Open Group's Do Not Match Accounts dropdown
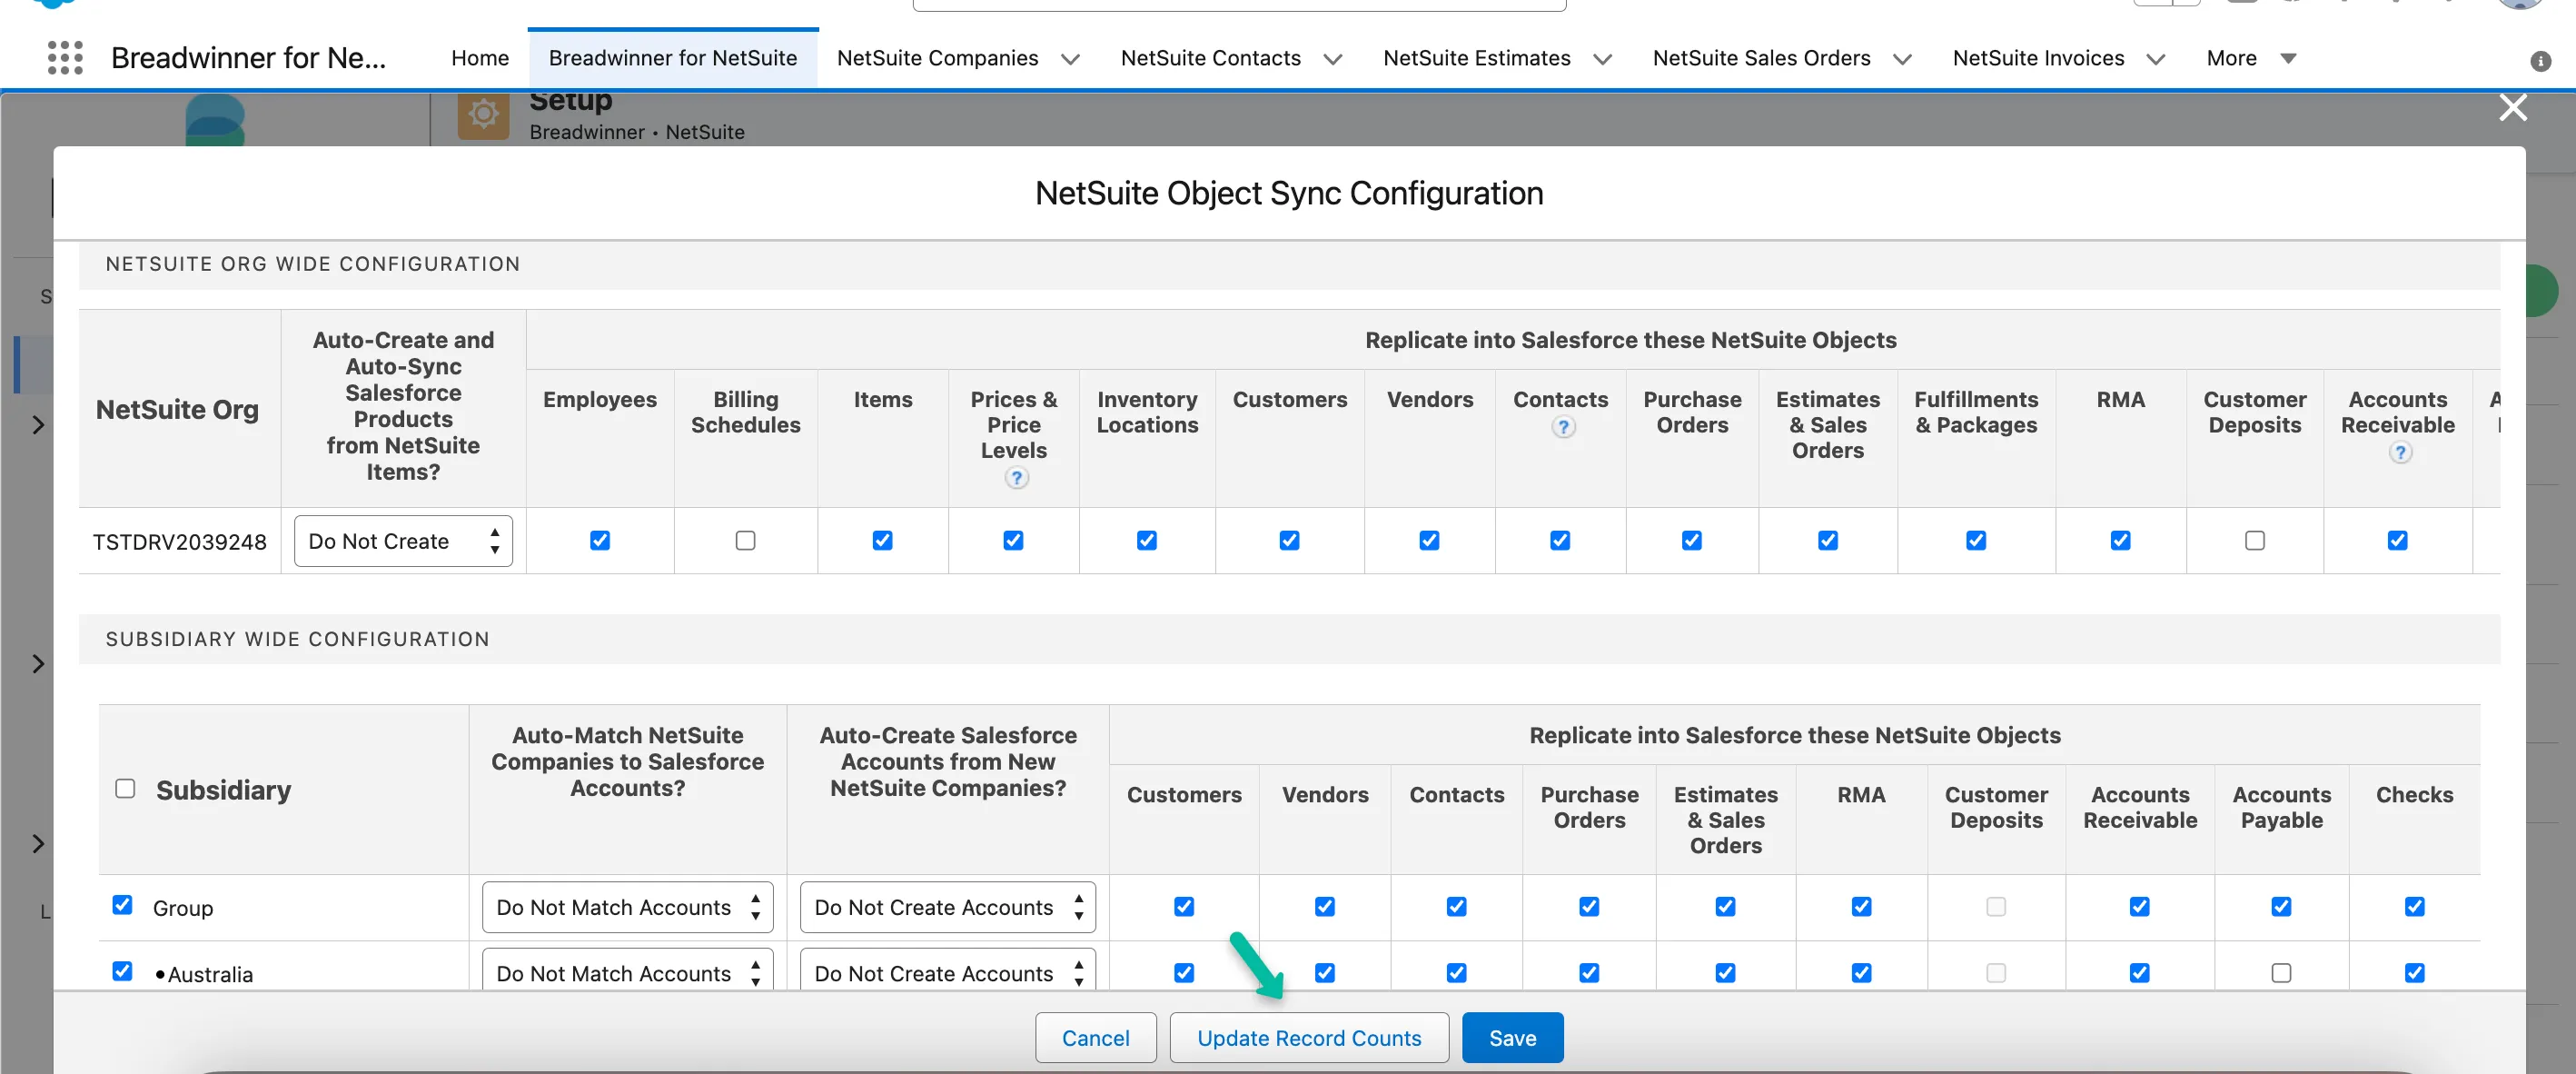The width and height of the screenshot is (2576, 1074). coord(627,907)
